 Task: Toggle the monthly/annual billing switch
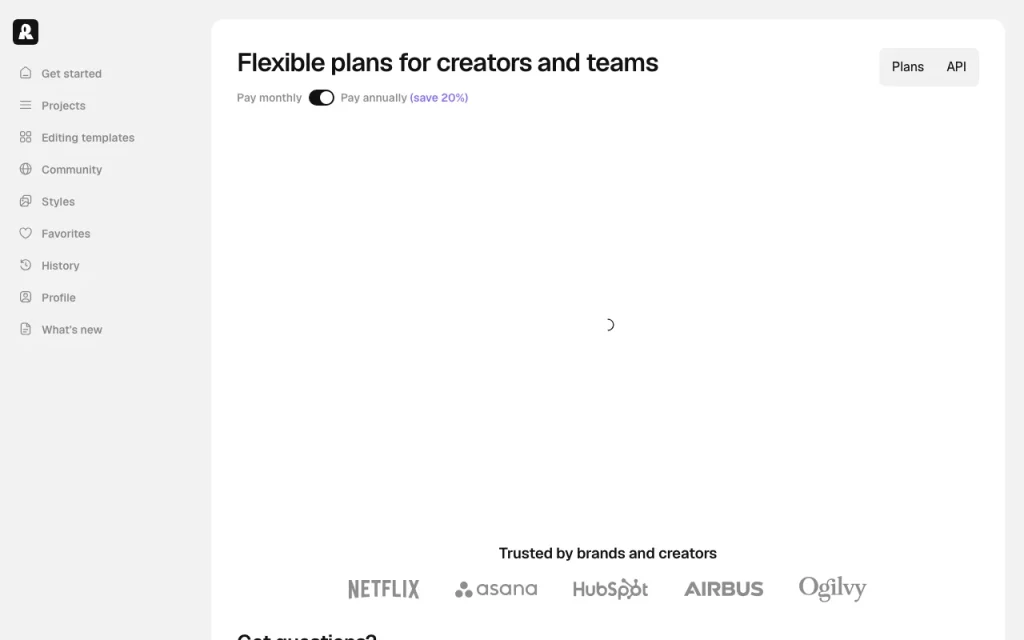[321, 97]
